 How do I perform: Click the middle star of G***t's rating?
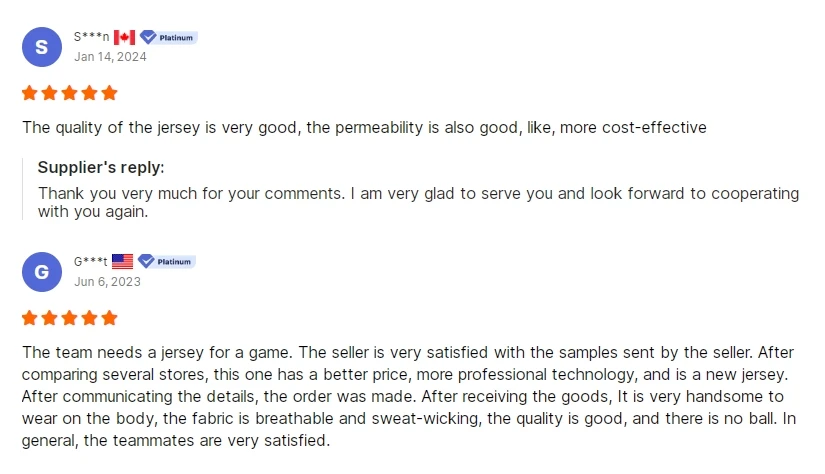click(x=69, y=318)
